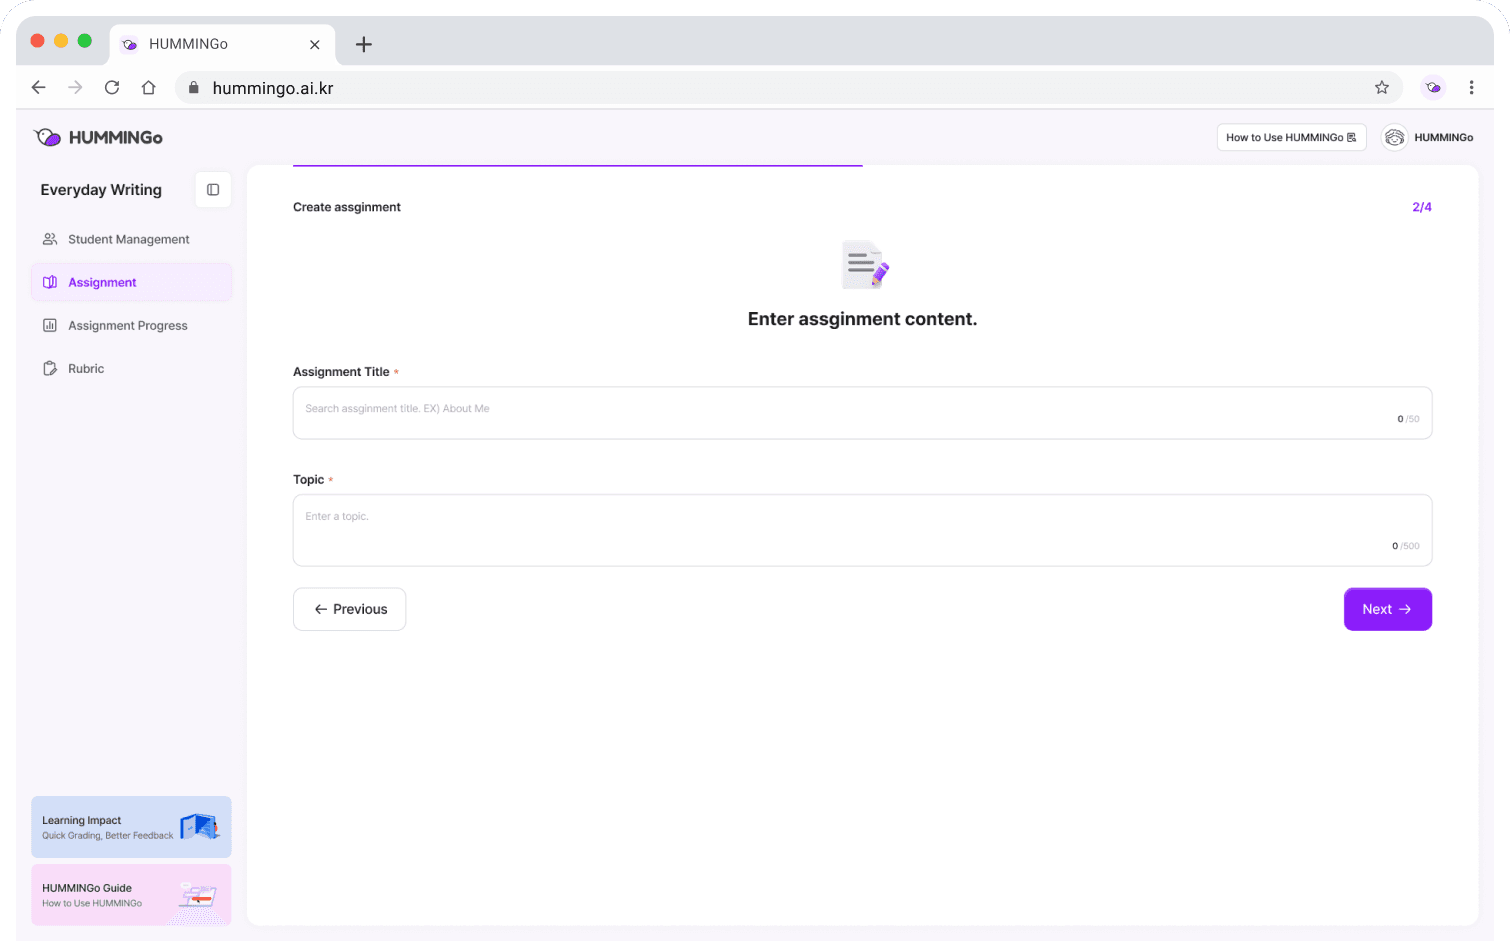
Task: Proceed with the purple Next button
Action: [1387, 609]
